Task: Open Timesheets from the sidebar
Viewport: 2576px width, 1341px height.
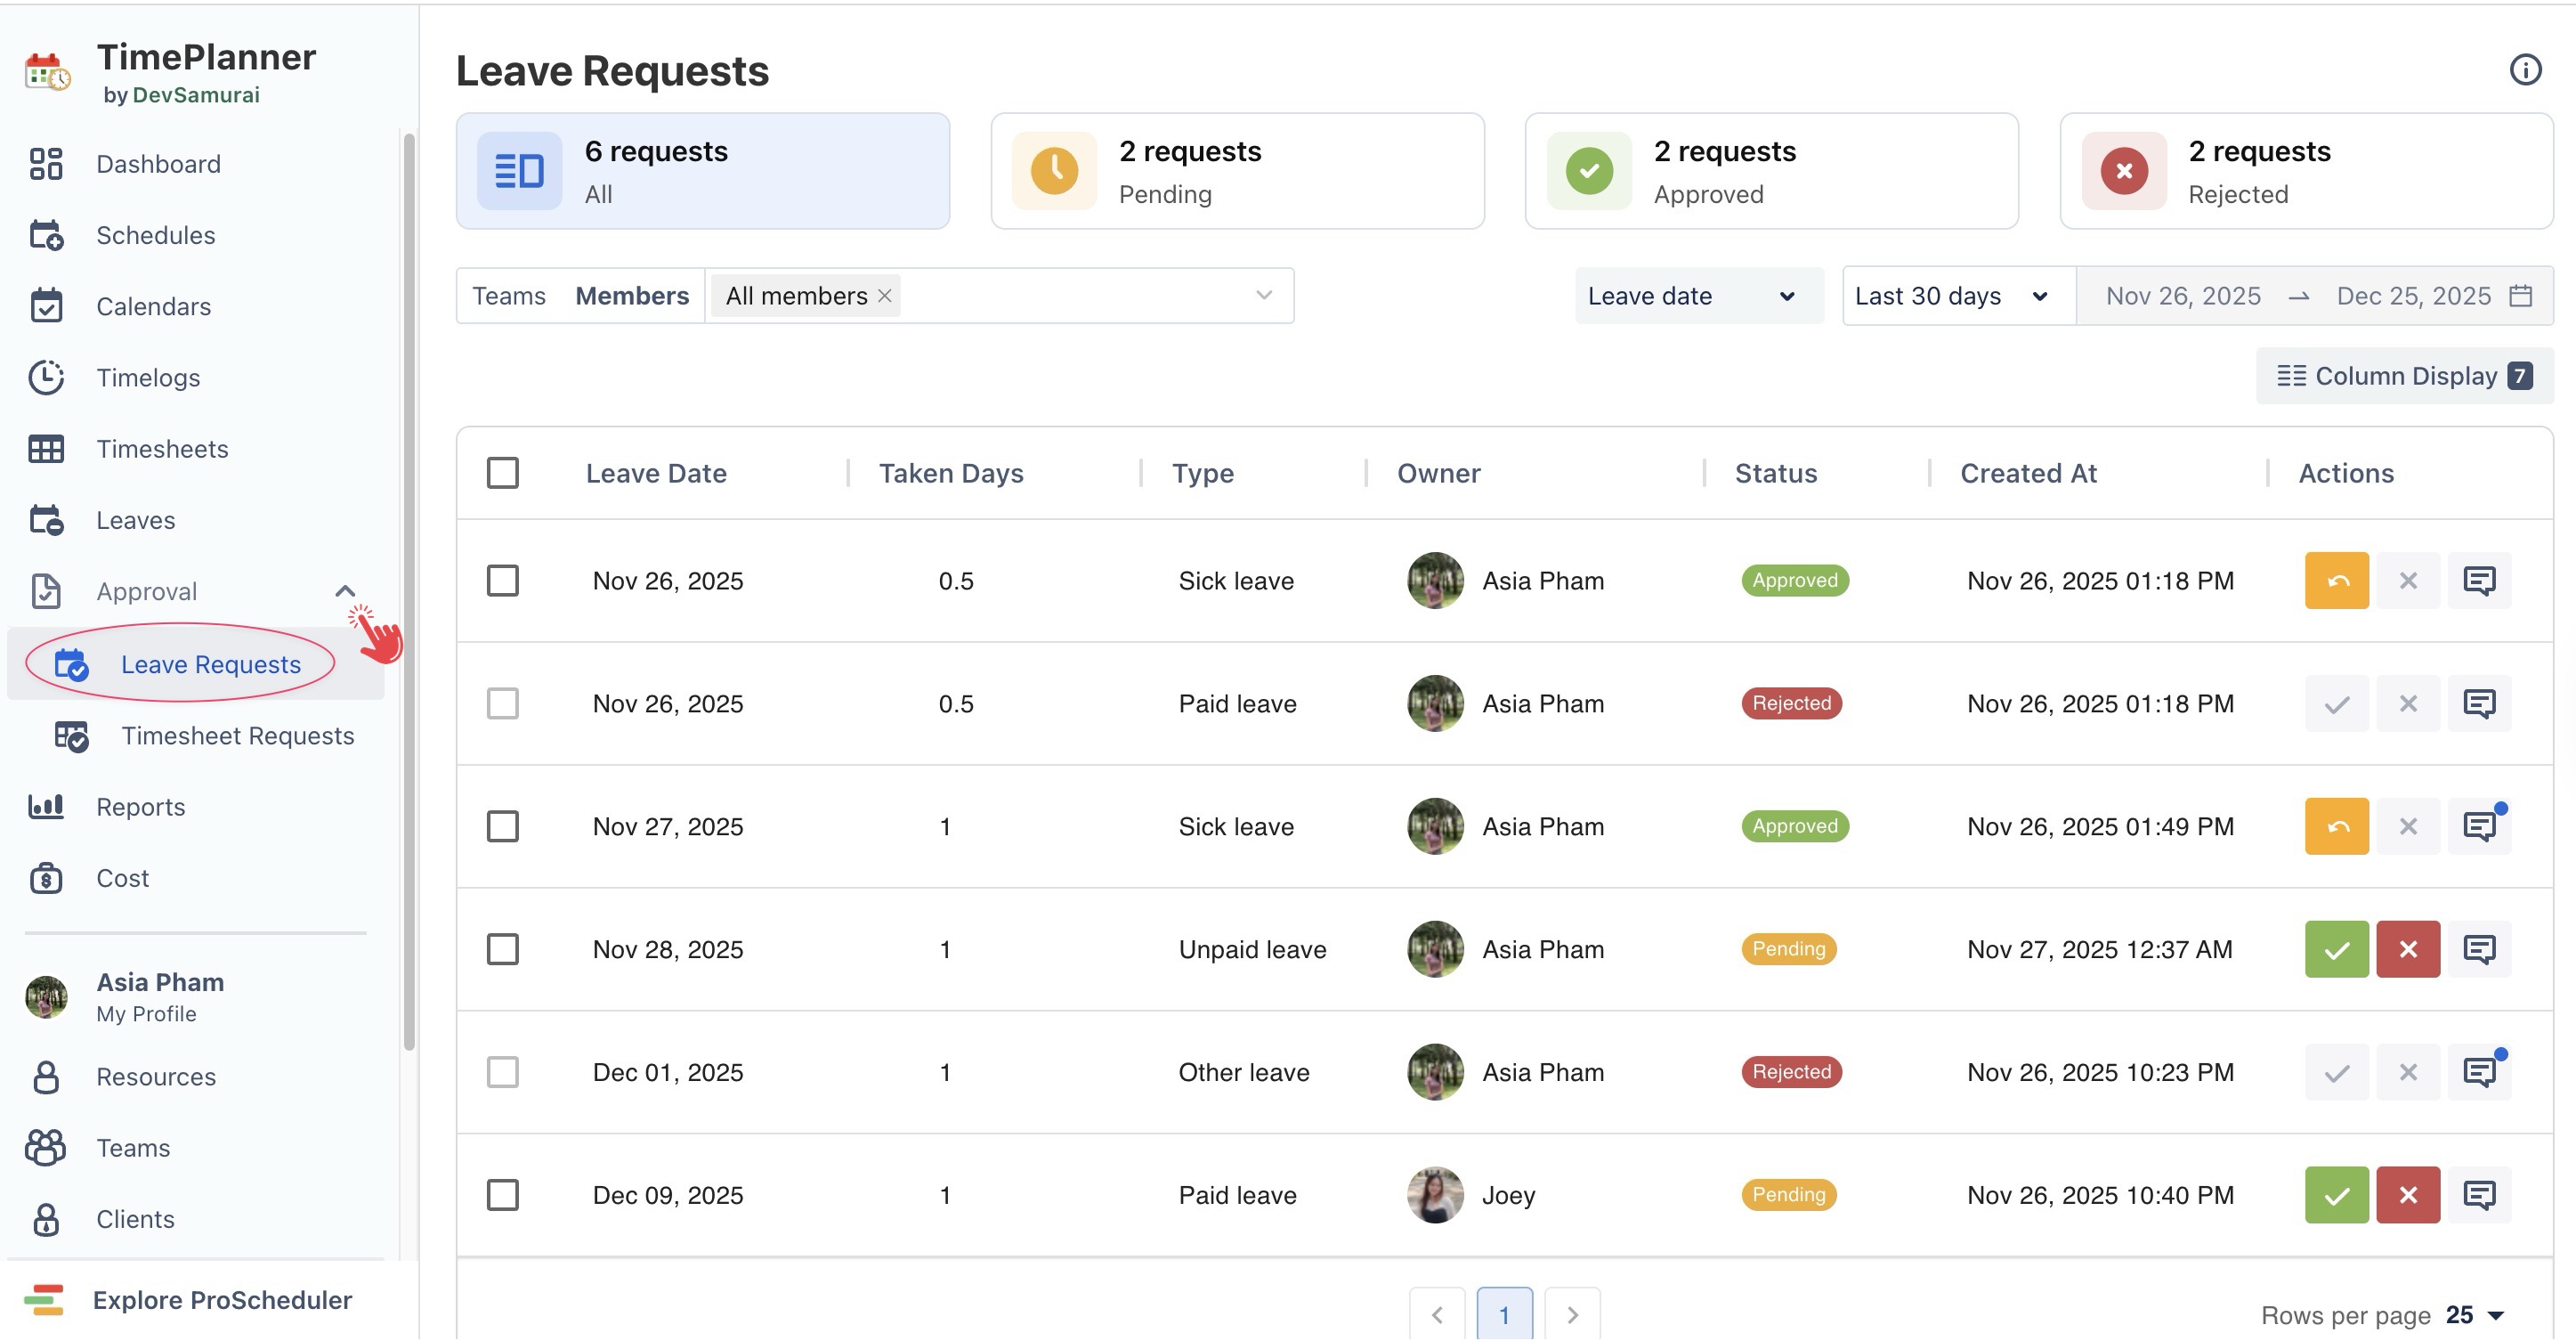Action: 162,449
